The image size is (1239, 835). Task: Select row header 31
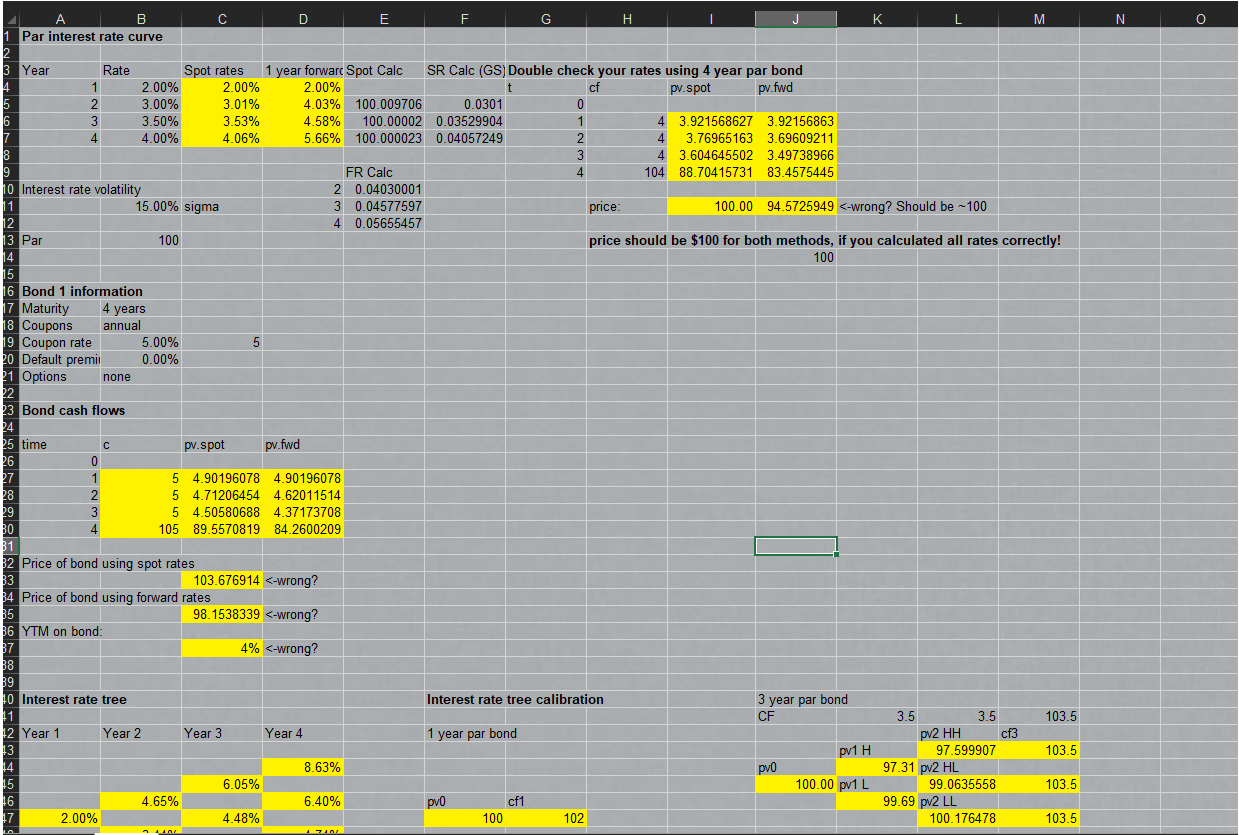9,546
